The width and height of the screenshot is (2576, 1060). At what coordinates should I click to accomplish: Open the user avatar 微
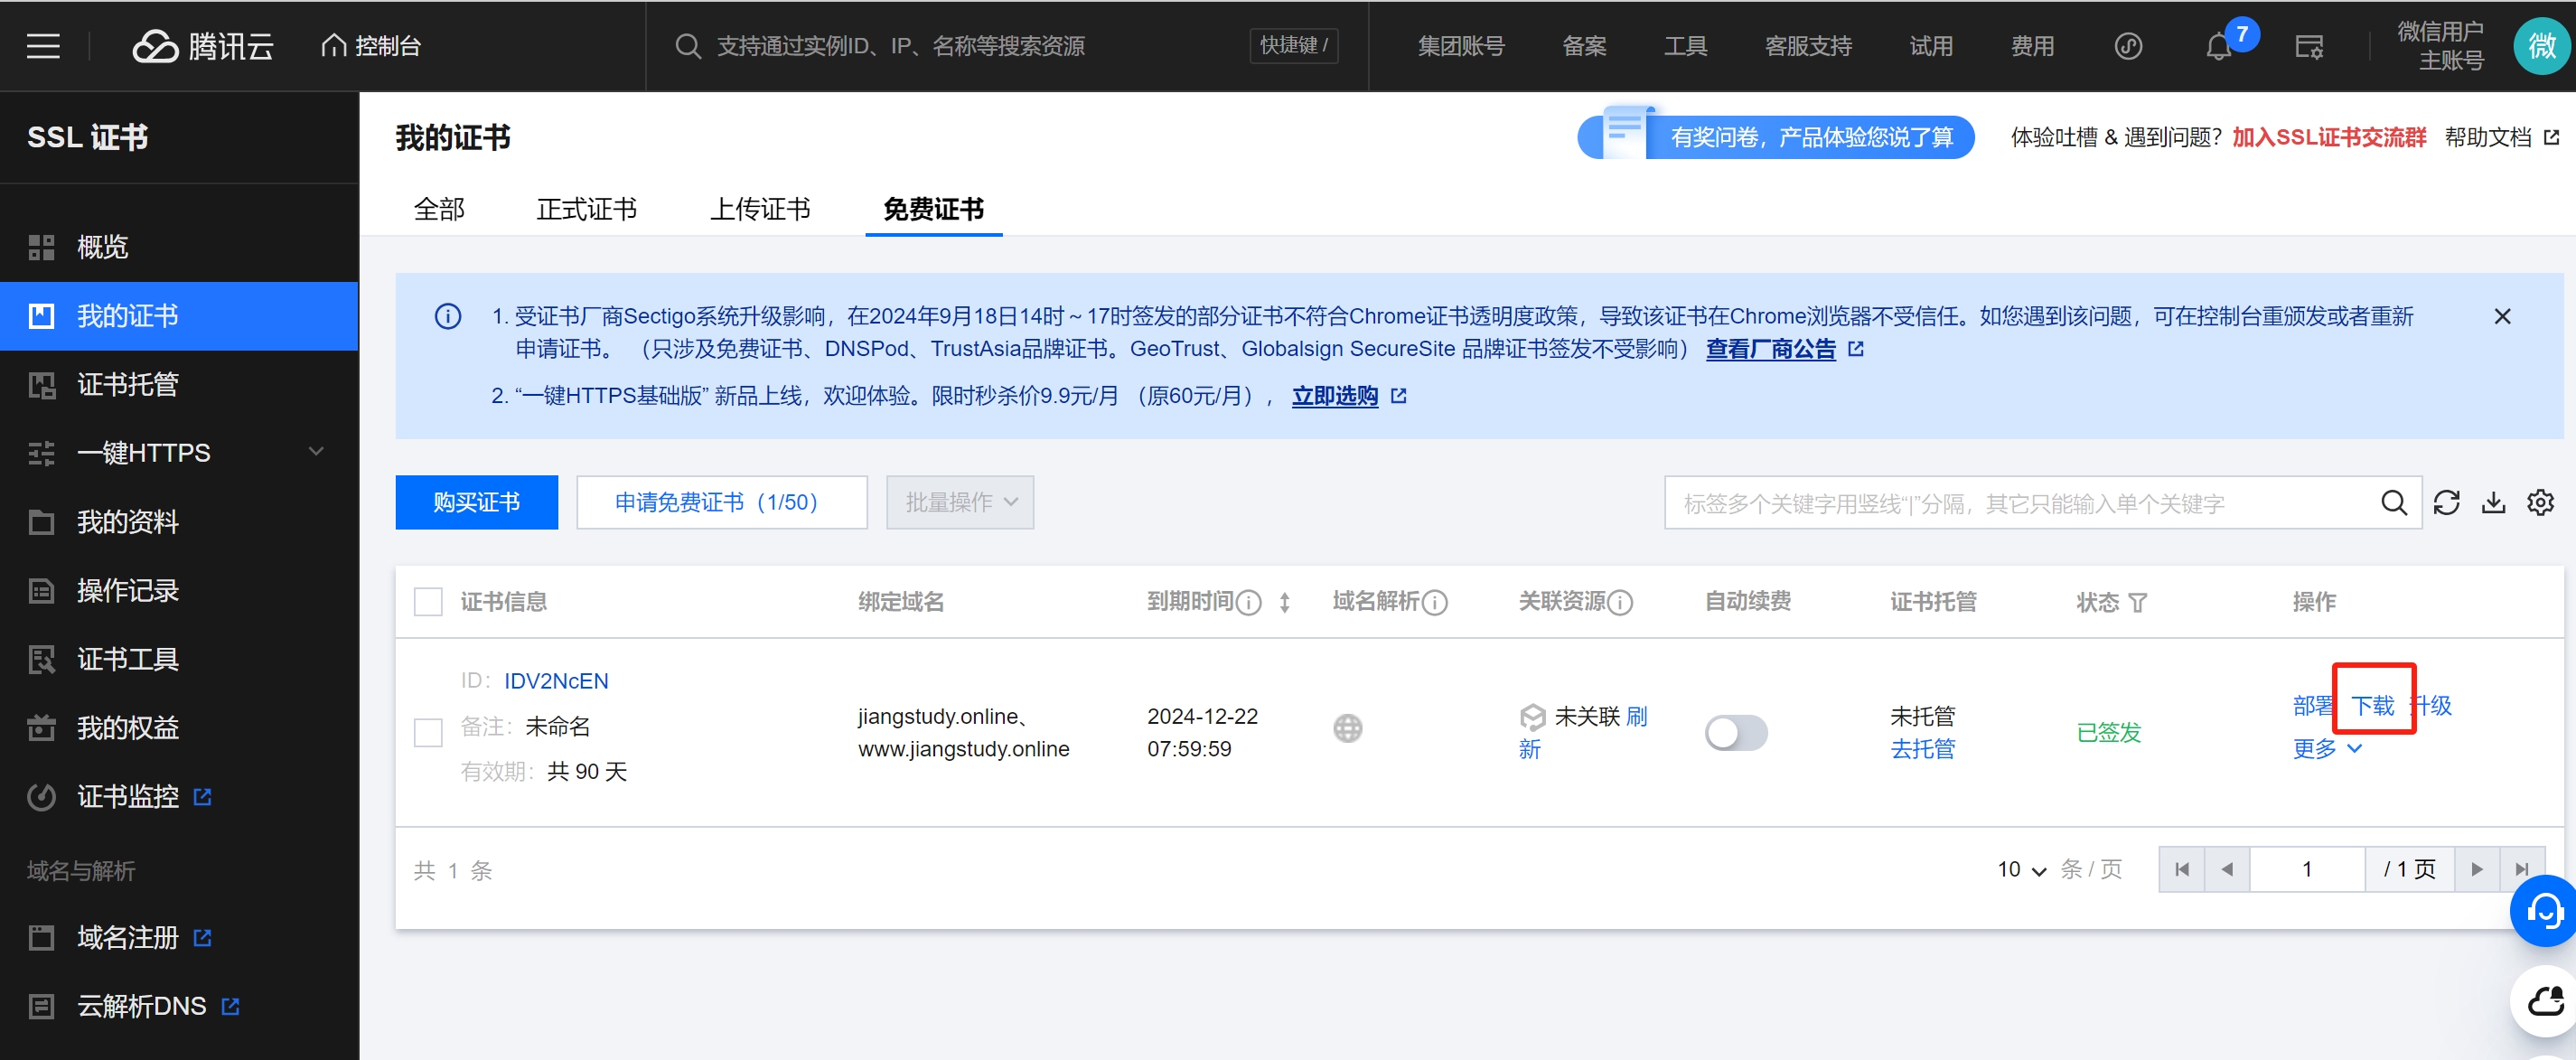point(2541,46)
